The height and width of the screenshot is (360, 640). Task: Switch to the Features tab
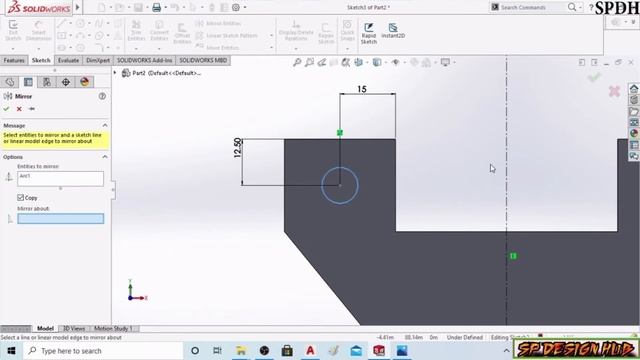click(14, 60)
